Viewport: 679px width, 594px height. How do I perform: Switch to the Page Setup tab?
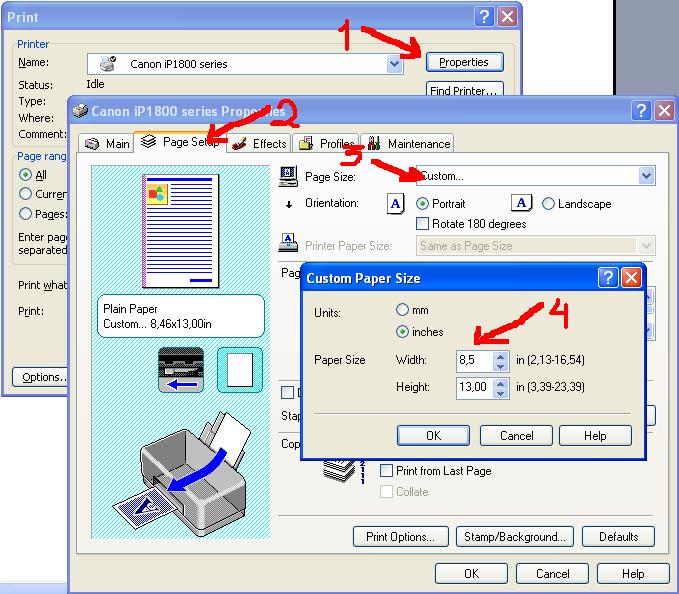180,142
